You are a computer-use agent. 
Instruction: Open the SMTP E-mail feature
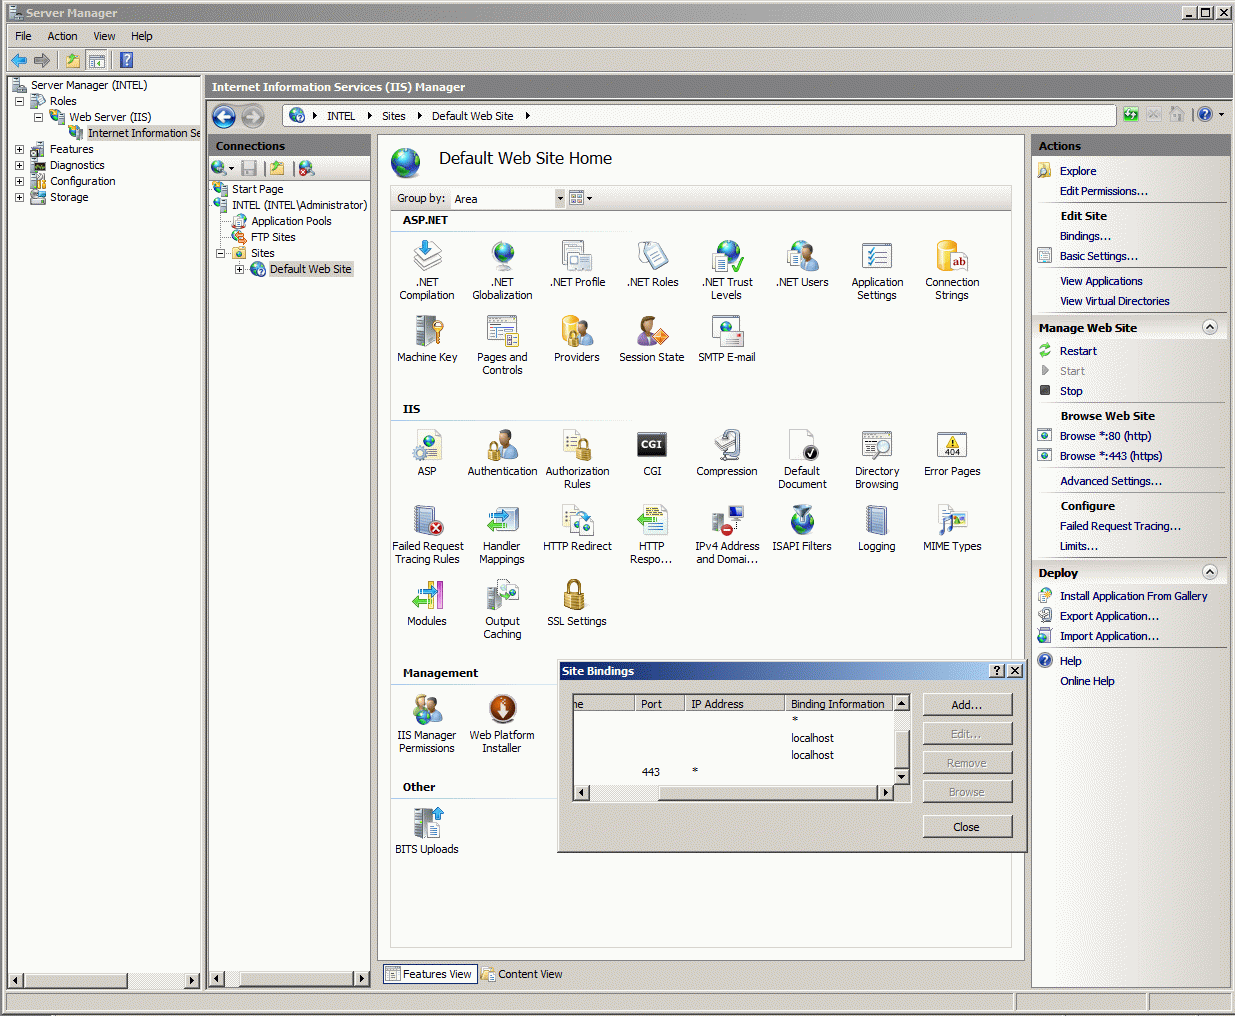727,339
